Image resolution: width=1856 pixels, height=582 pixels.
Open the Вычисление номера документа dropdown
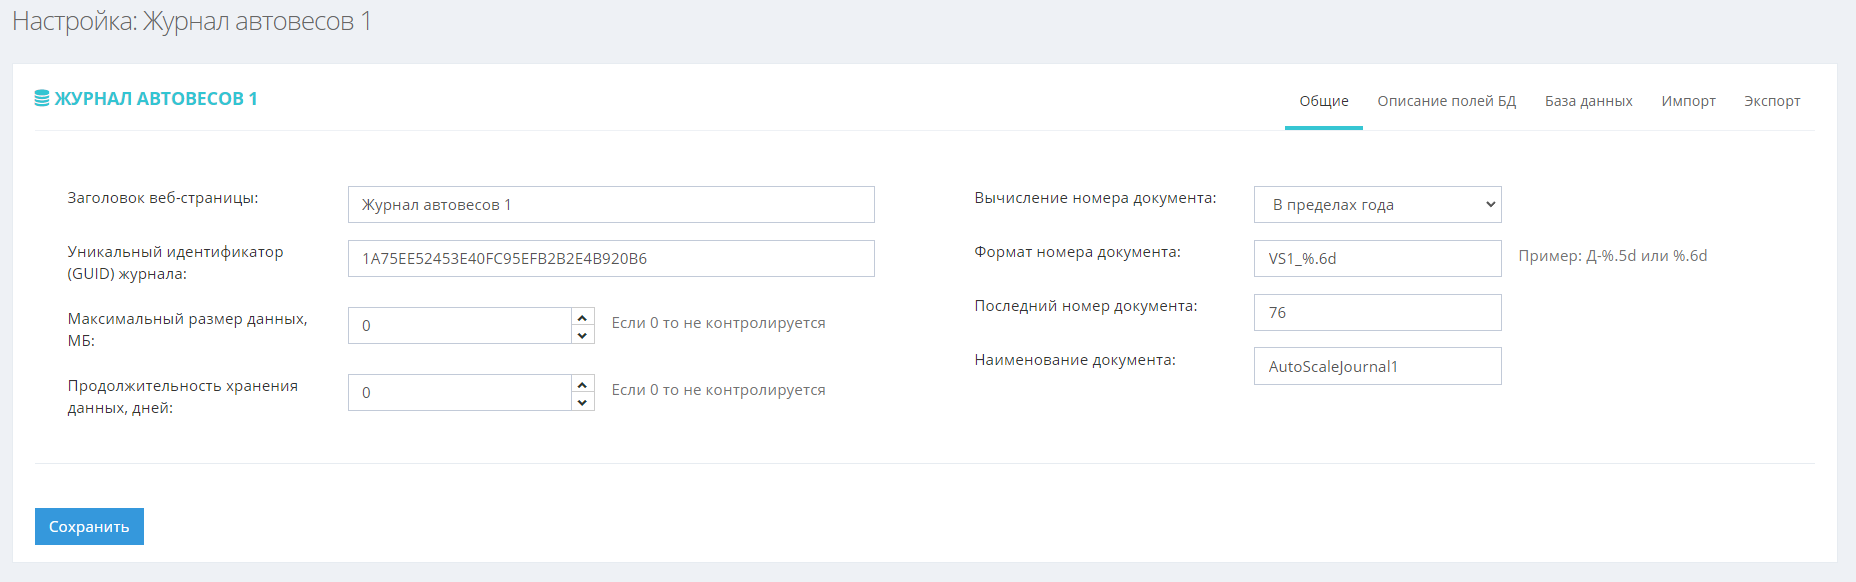[1377, 205]
